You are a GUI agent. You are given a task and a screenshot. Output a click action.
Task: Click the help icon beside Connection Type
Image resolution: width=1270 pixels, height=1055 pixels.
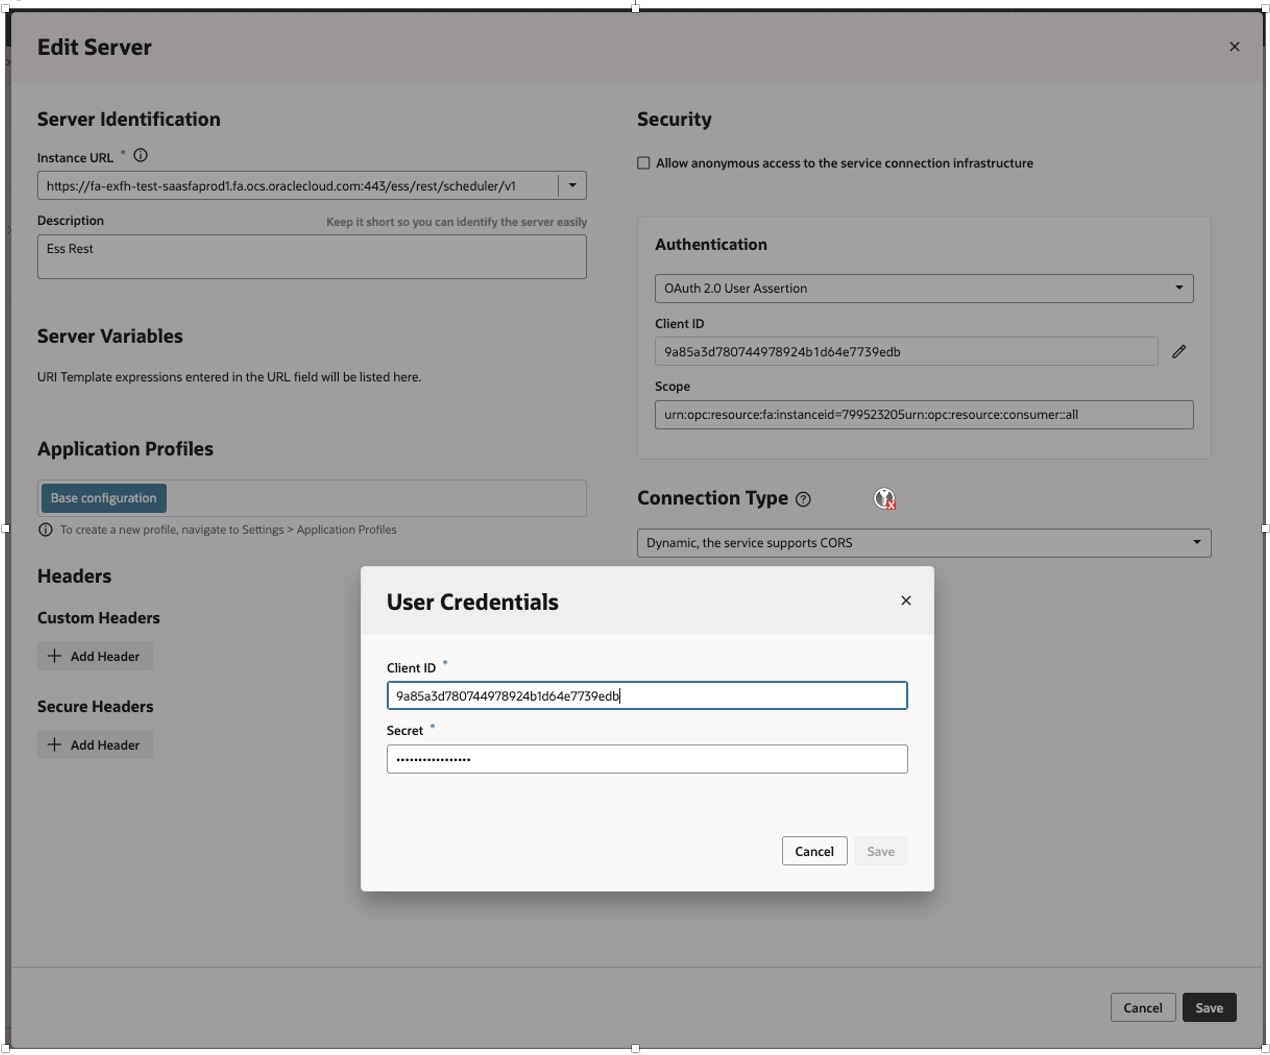coord(803,499)
